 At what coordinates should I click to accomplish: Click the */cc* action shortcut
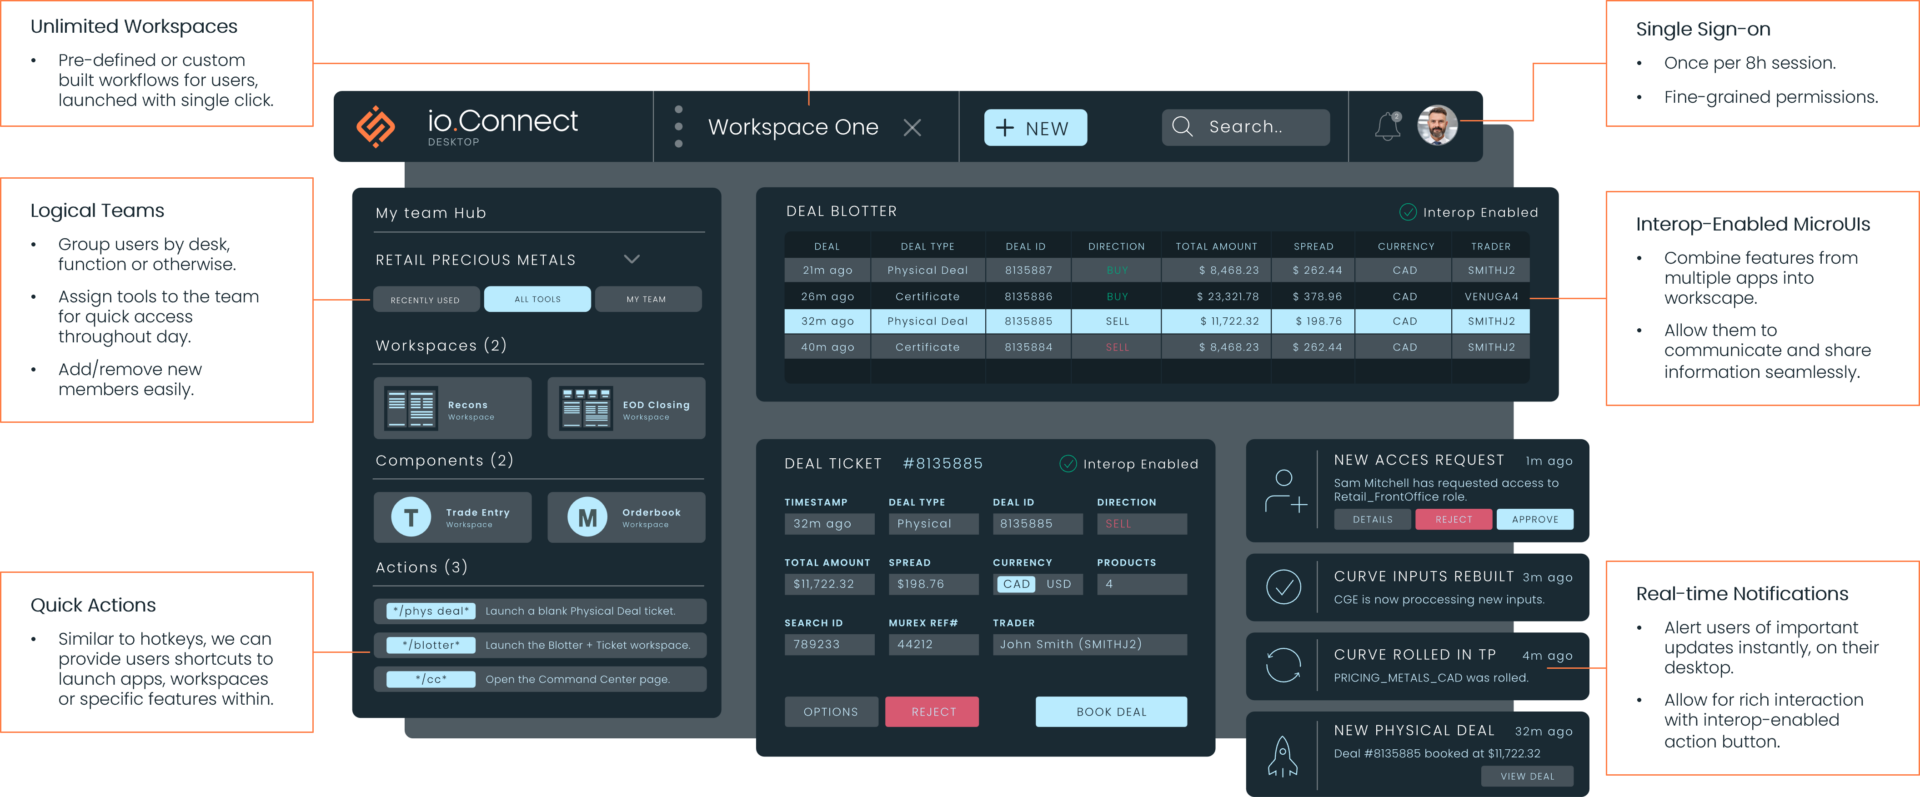point(431,679)
